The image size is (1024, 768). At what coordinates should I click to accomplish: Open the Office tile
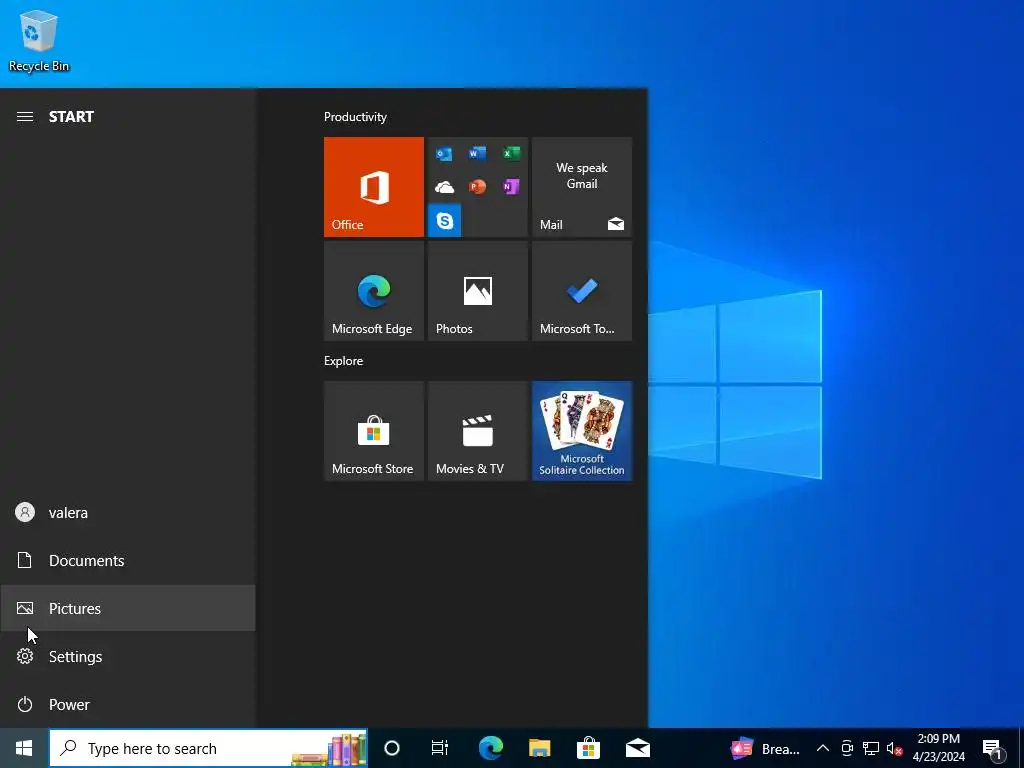pyautogui.click(x=374, y=187)
